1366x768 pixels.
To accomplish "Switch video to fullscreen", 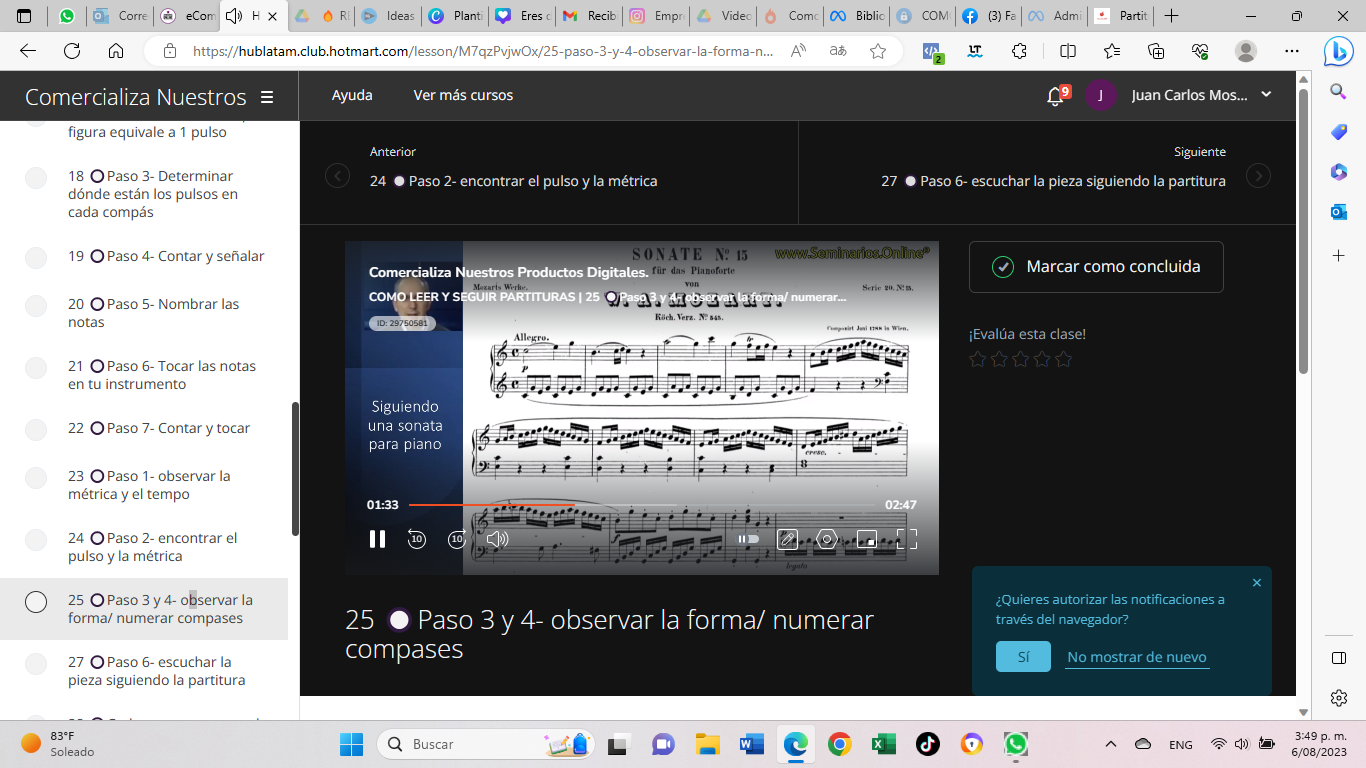I will coord(907,539).
